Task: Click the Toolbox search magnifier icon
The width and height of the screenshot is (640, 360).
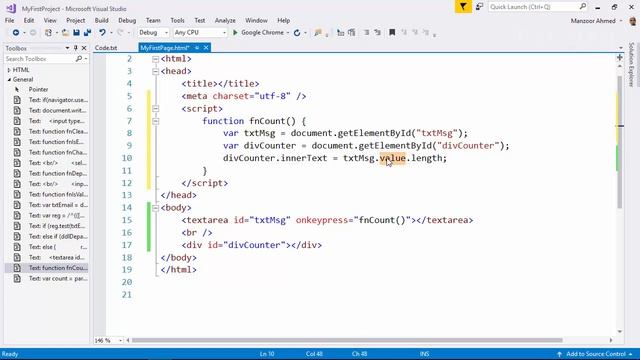Action: (79, 59)
